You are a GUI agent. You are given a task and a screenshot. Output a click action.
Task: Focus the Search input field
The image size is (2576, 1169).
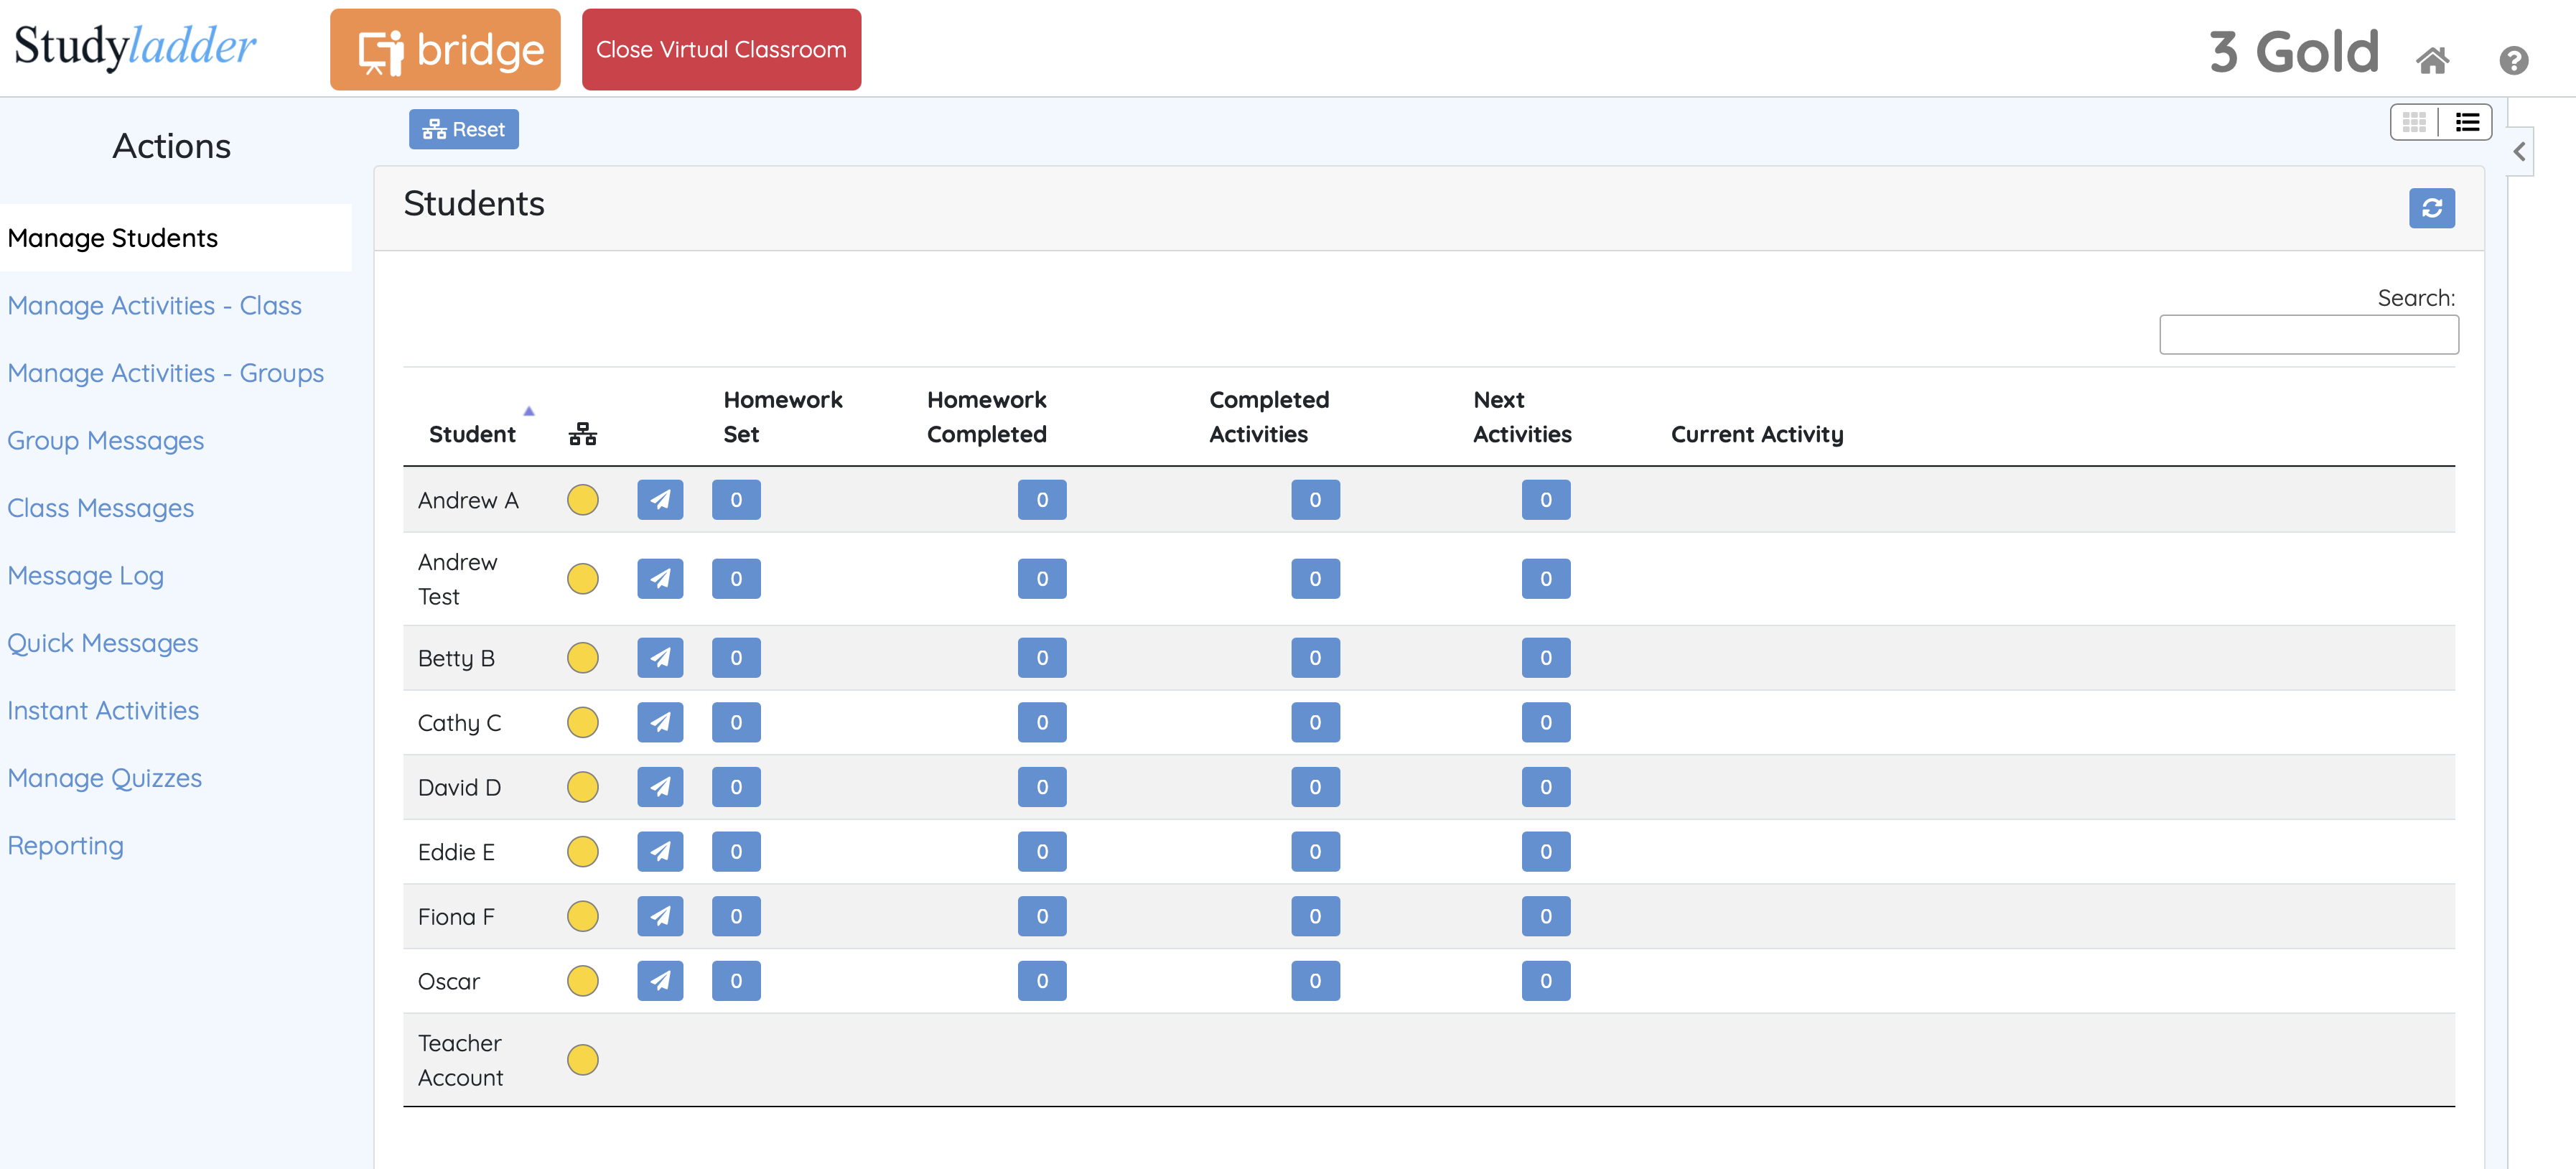point(2308,335)
